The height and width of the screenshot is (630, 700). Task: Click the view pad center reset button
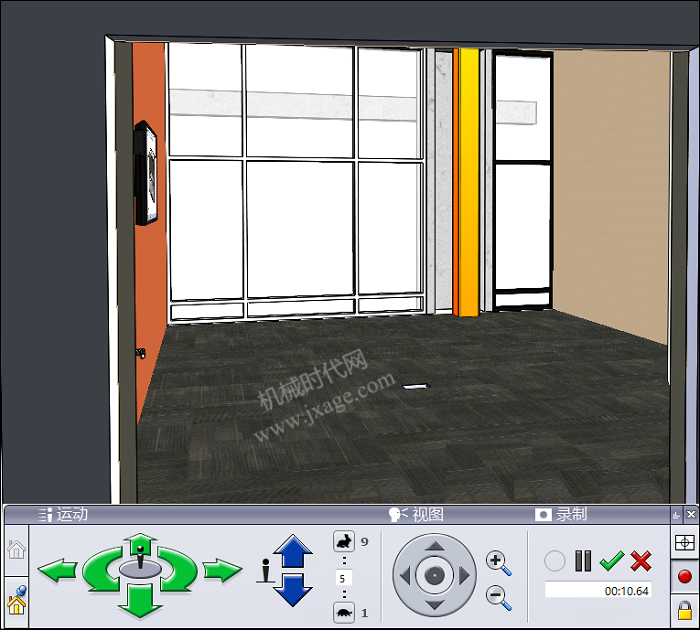434,575
